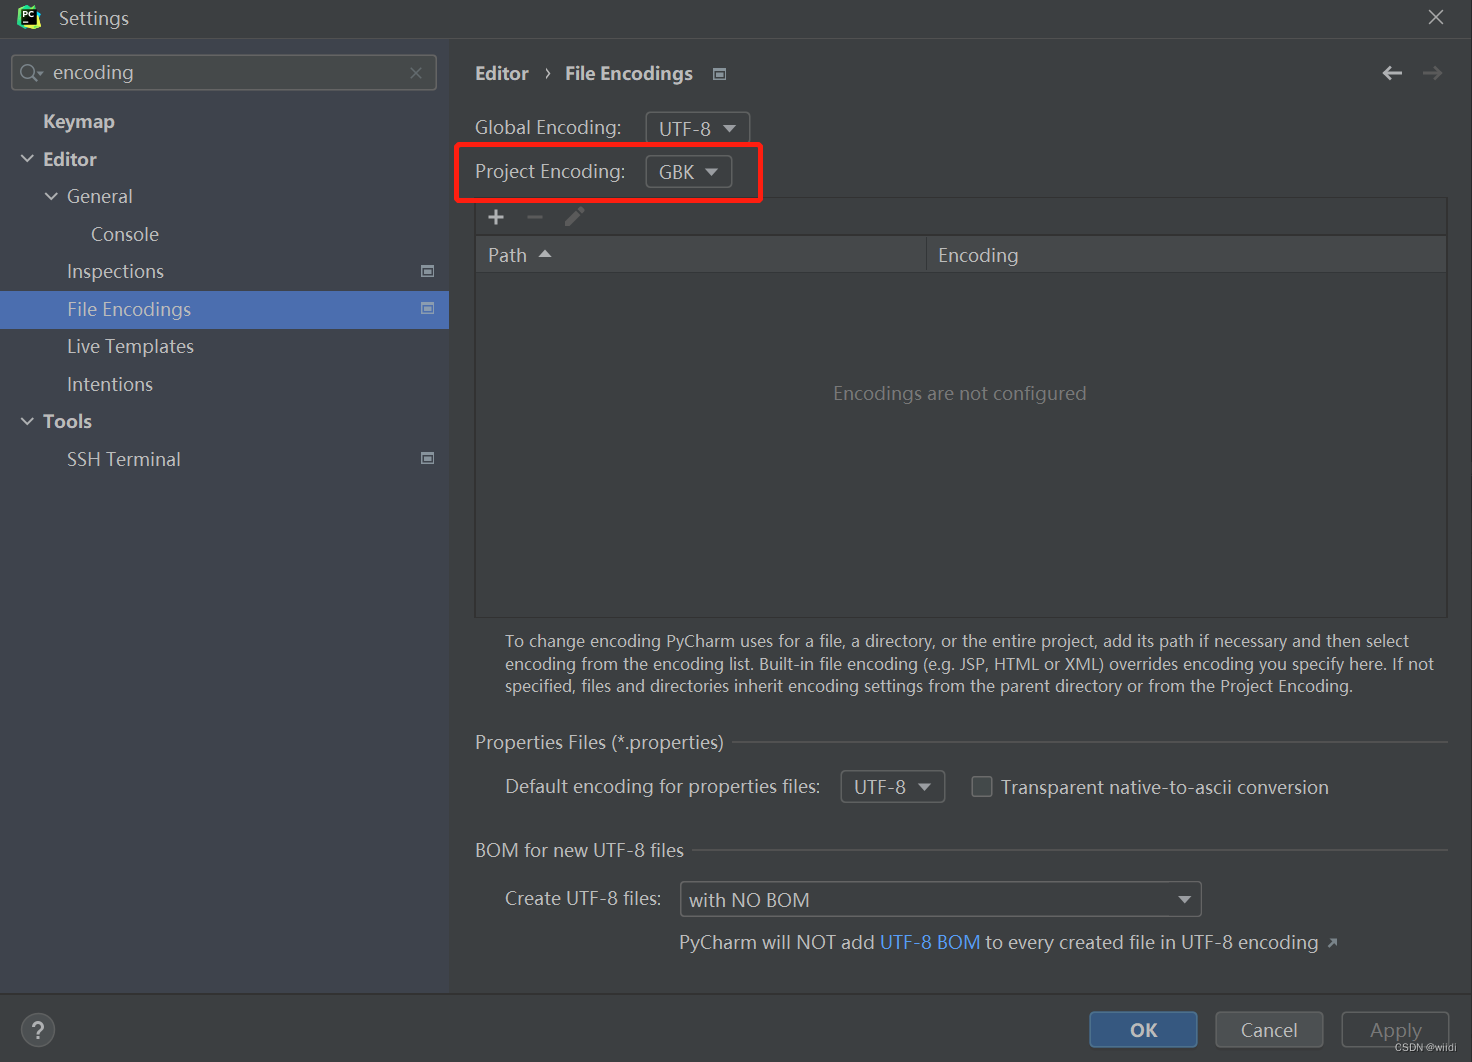1472x1062 pixels.
Task: Open Inspections settings page
Action: click(x=115, y=271)
